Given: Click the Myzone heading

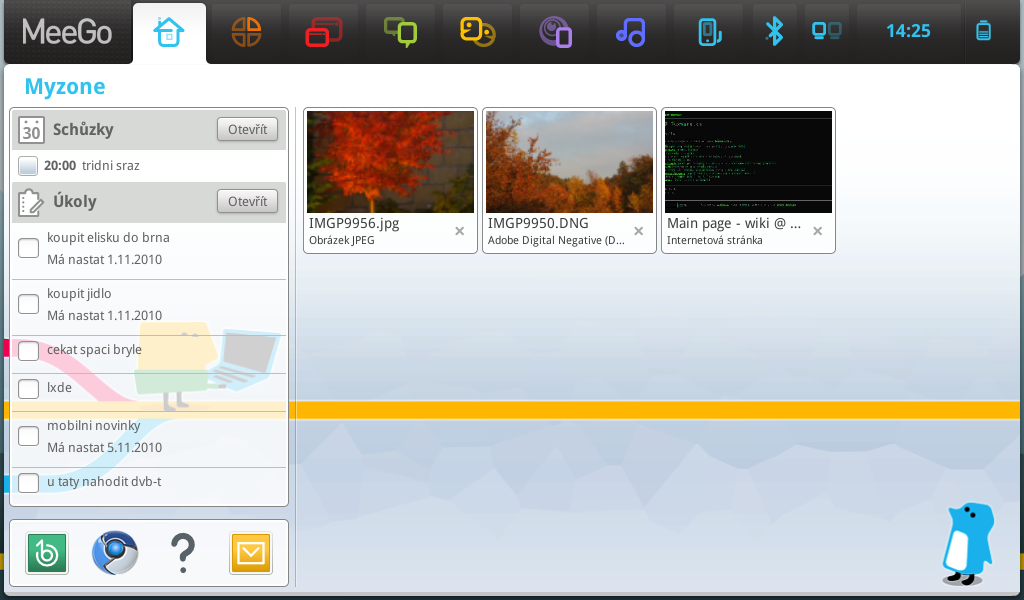Looking at the screenshot, I should [65, 86].
